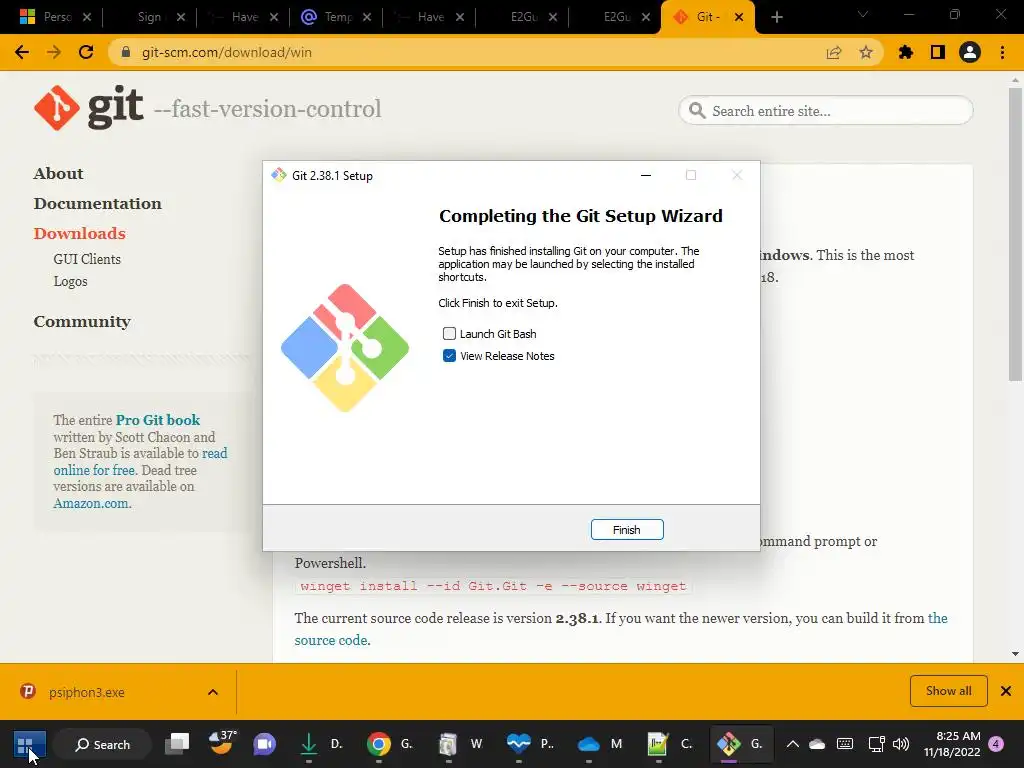
Task: Open the notifications badge showing 4
Action: click(x=997, y=744)
